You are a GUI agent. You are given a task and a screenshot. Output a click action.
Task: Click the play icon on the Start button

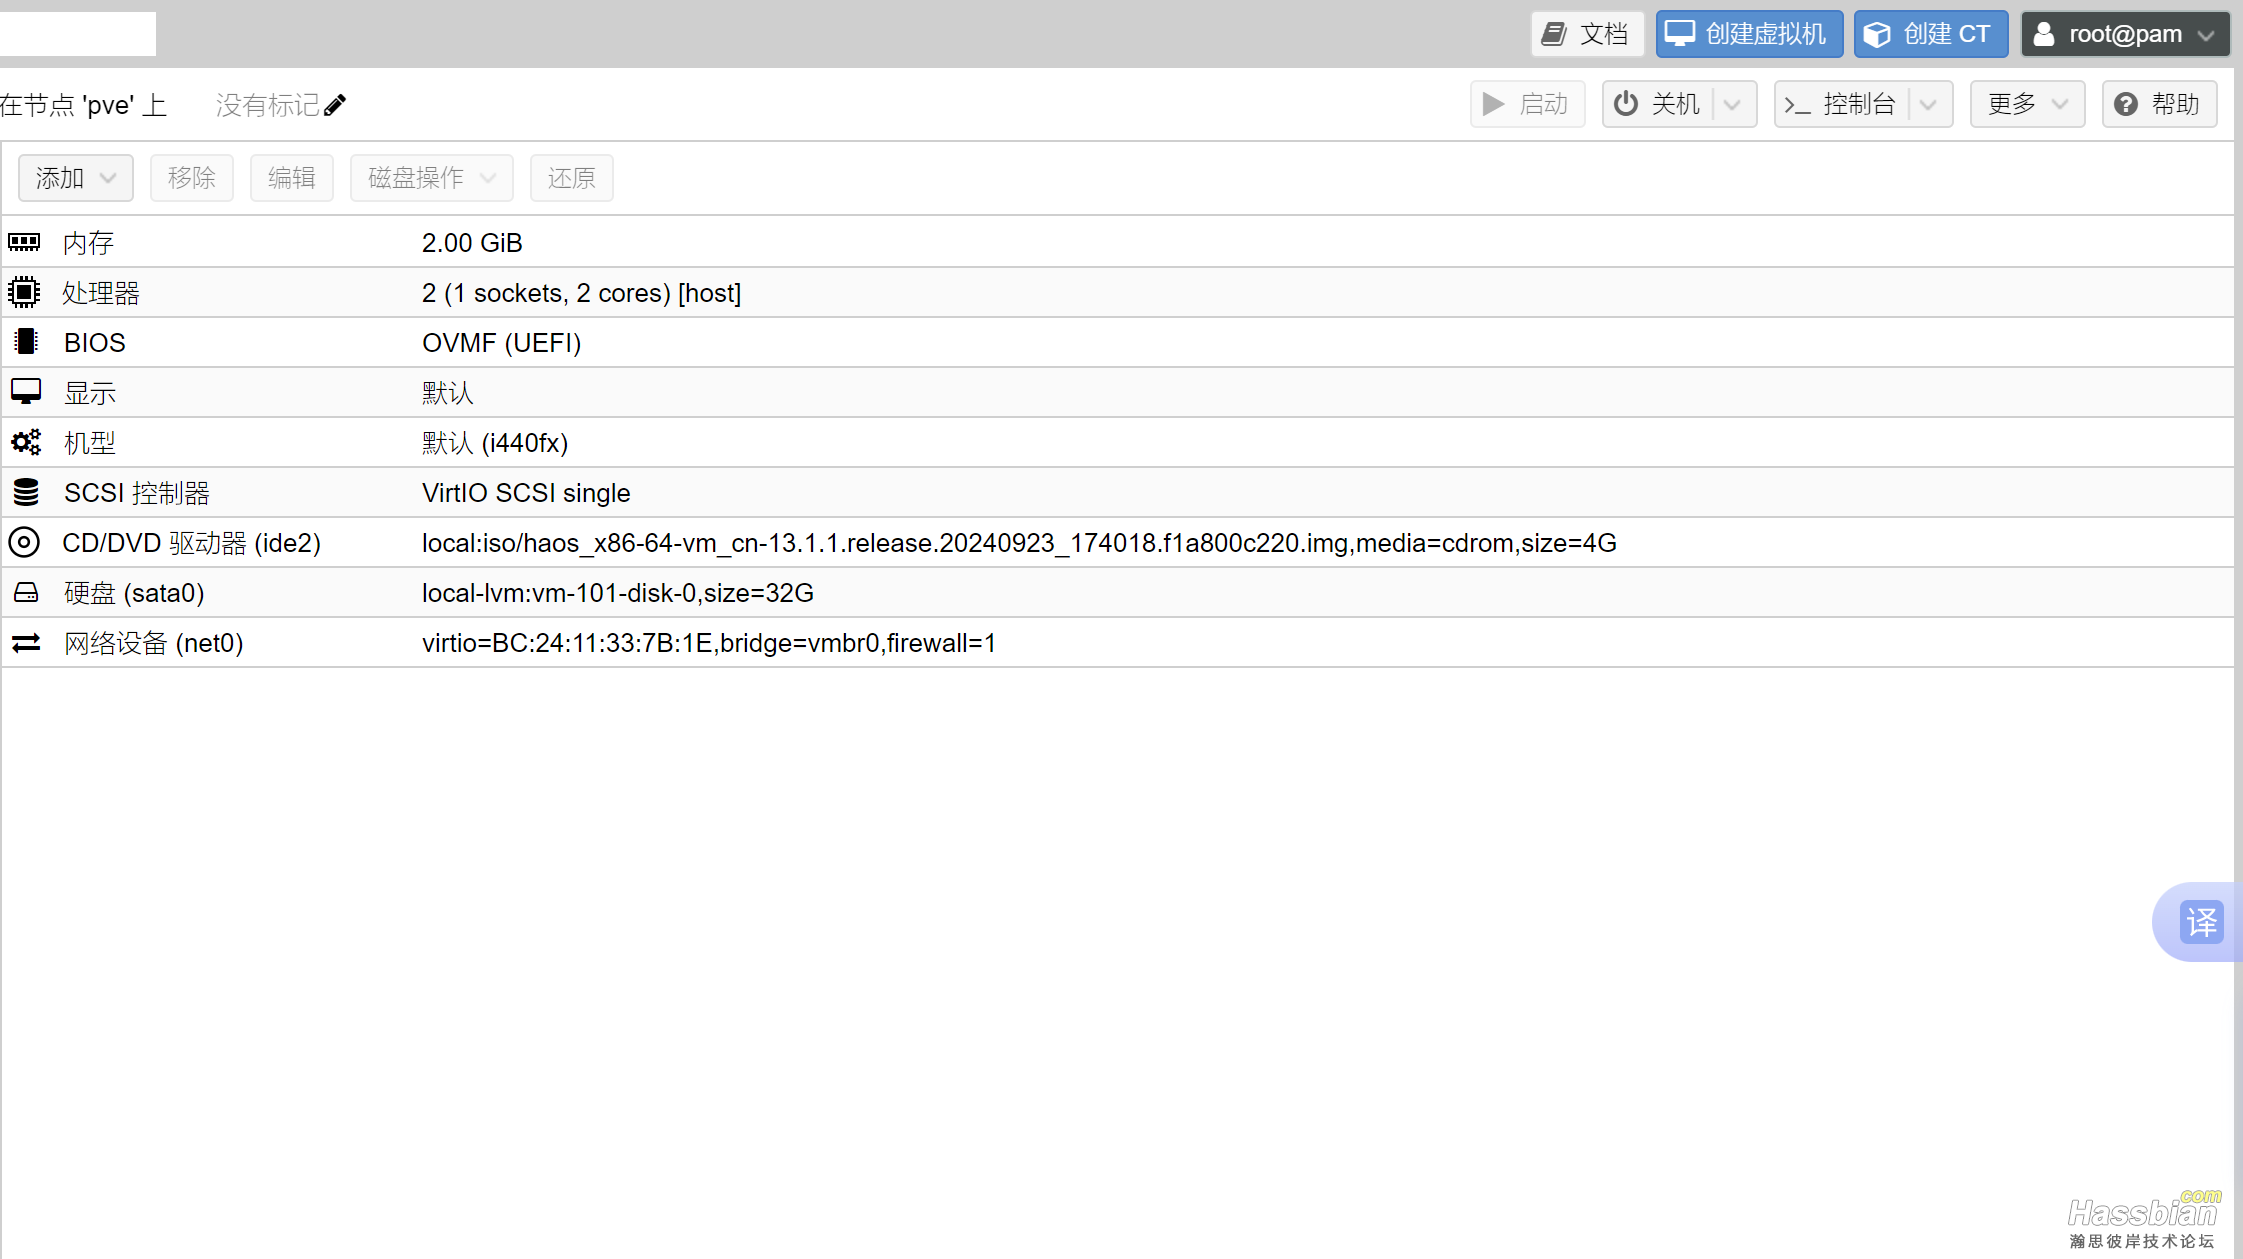coord(1493,104)
